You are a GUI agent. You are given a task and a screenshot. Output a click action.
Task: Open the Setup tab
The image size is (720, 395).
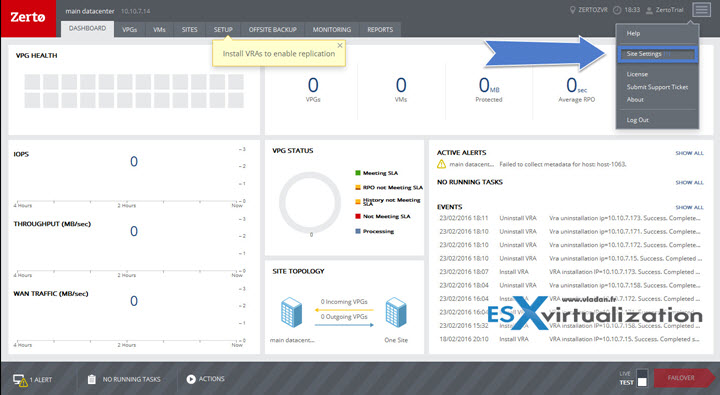[223, 29]
